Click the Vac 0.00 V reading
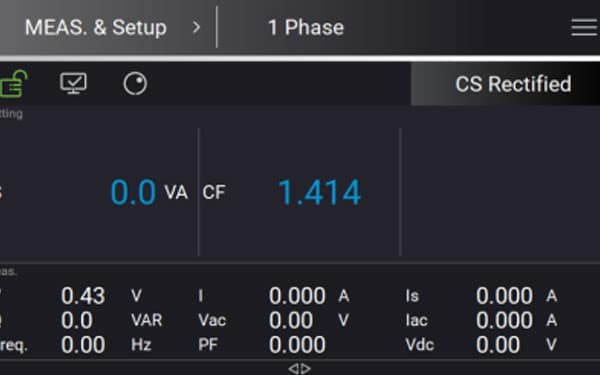This screenshot has width=600, height=375. click(274, 320)
